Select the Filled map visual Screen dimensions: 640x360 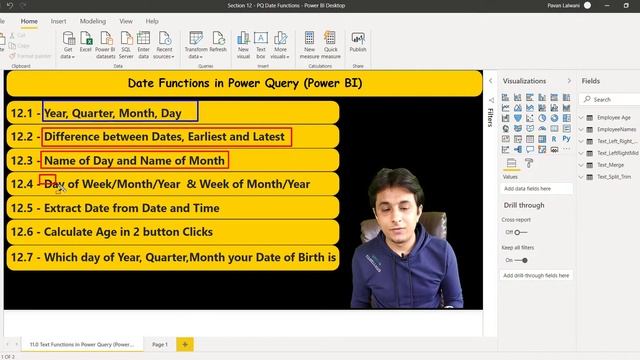pos(518,129)
